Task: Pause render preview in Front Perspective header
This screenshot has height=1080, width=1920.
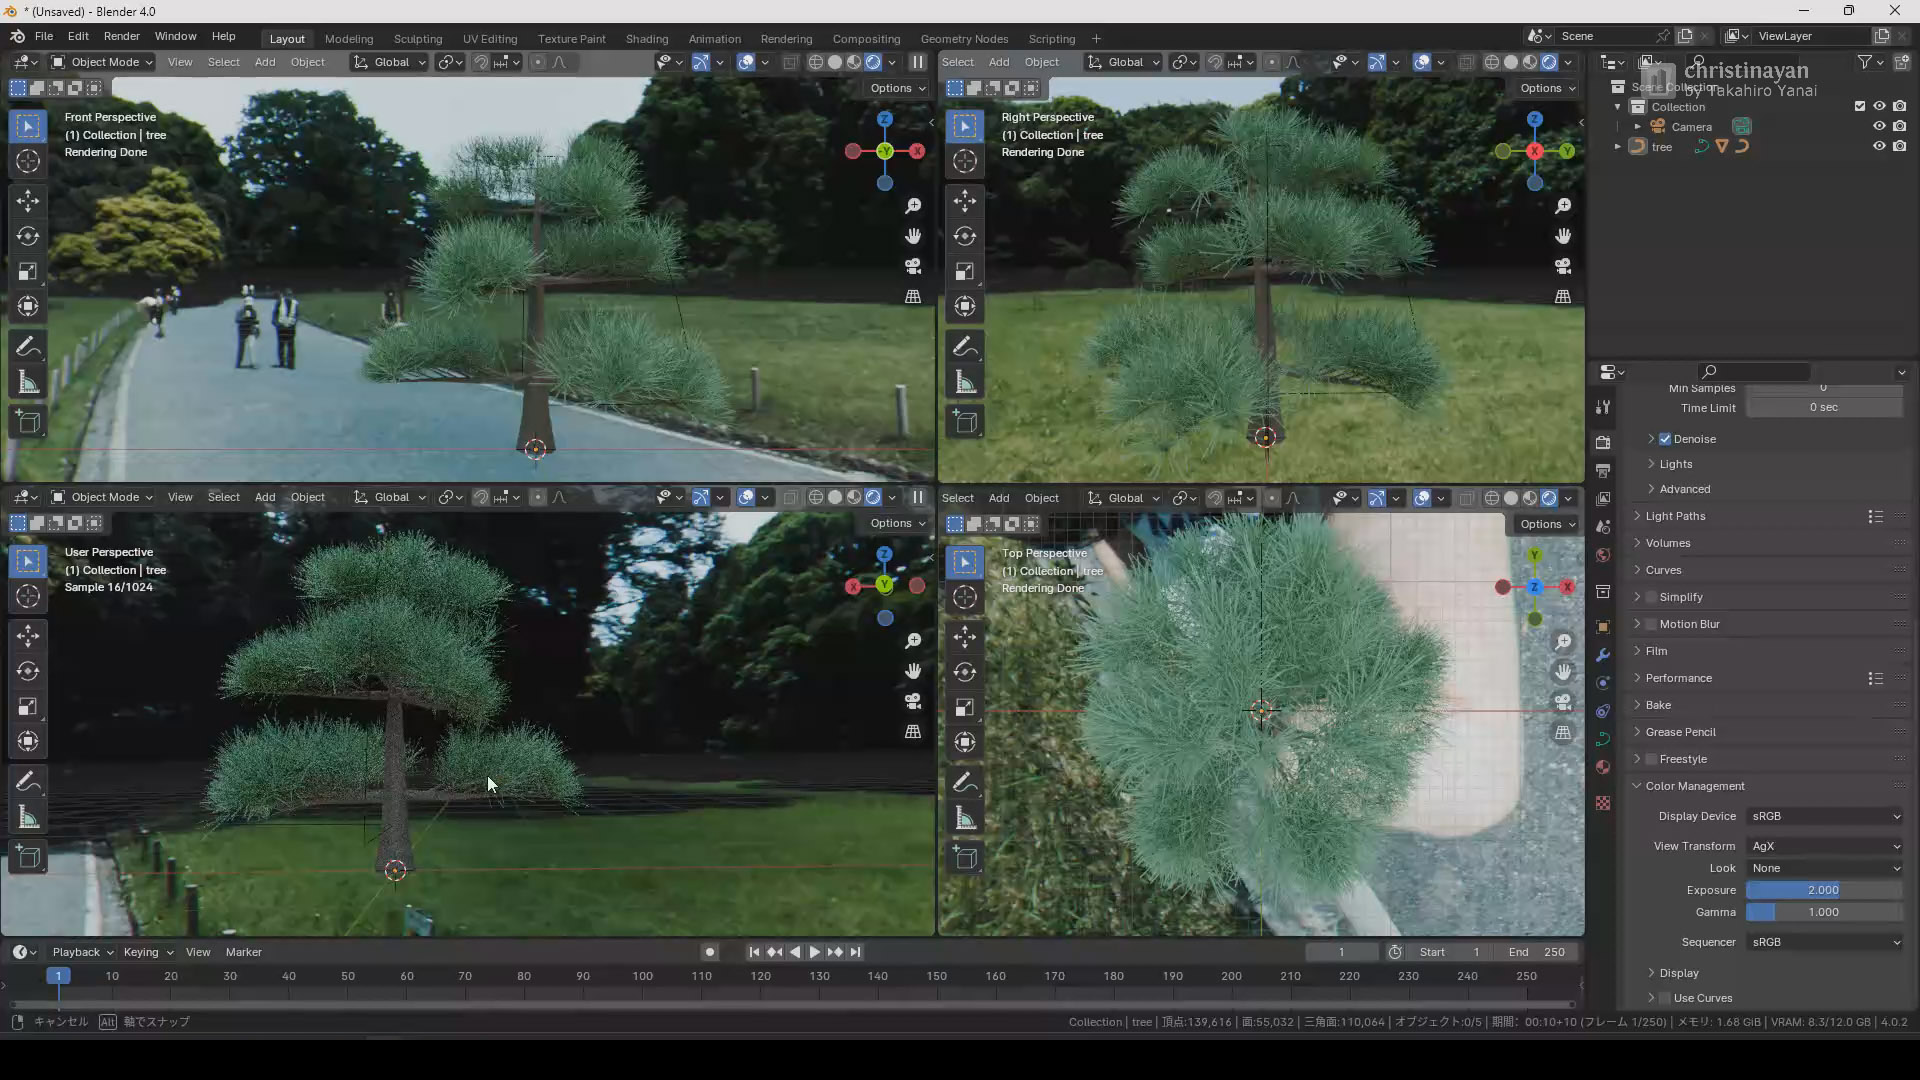Action: tap(917, 62)
